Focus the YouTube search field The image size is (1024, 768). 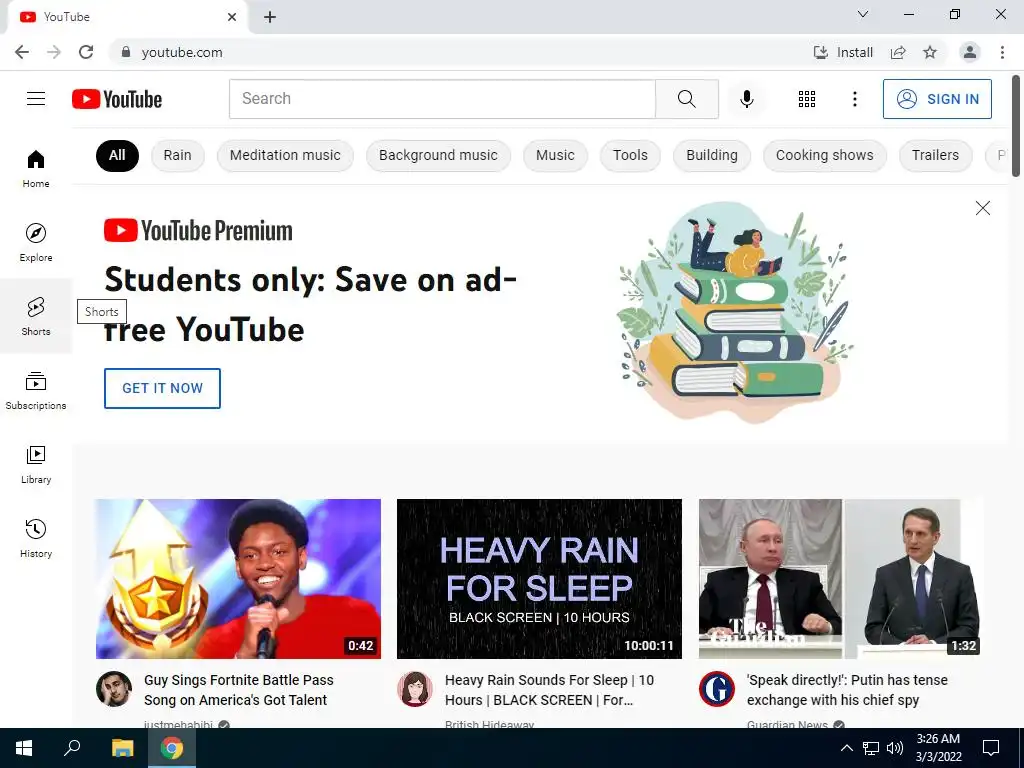coord(442,99)
